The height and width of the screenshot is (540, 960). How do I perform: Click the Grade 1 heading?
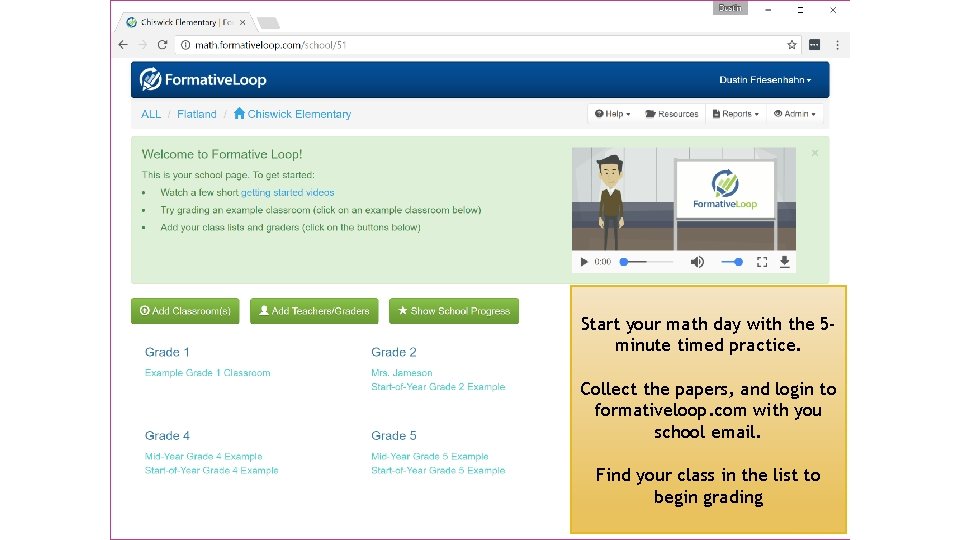(167, 352)
